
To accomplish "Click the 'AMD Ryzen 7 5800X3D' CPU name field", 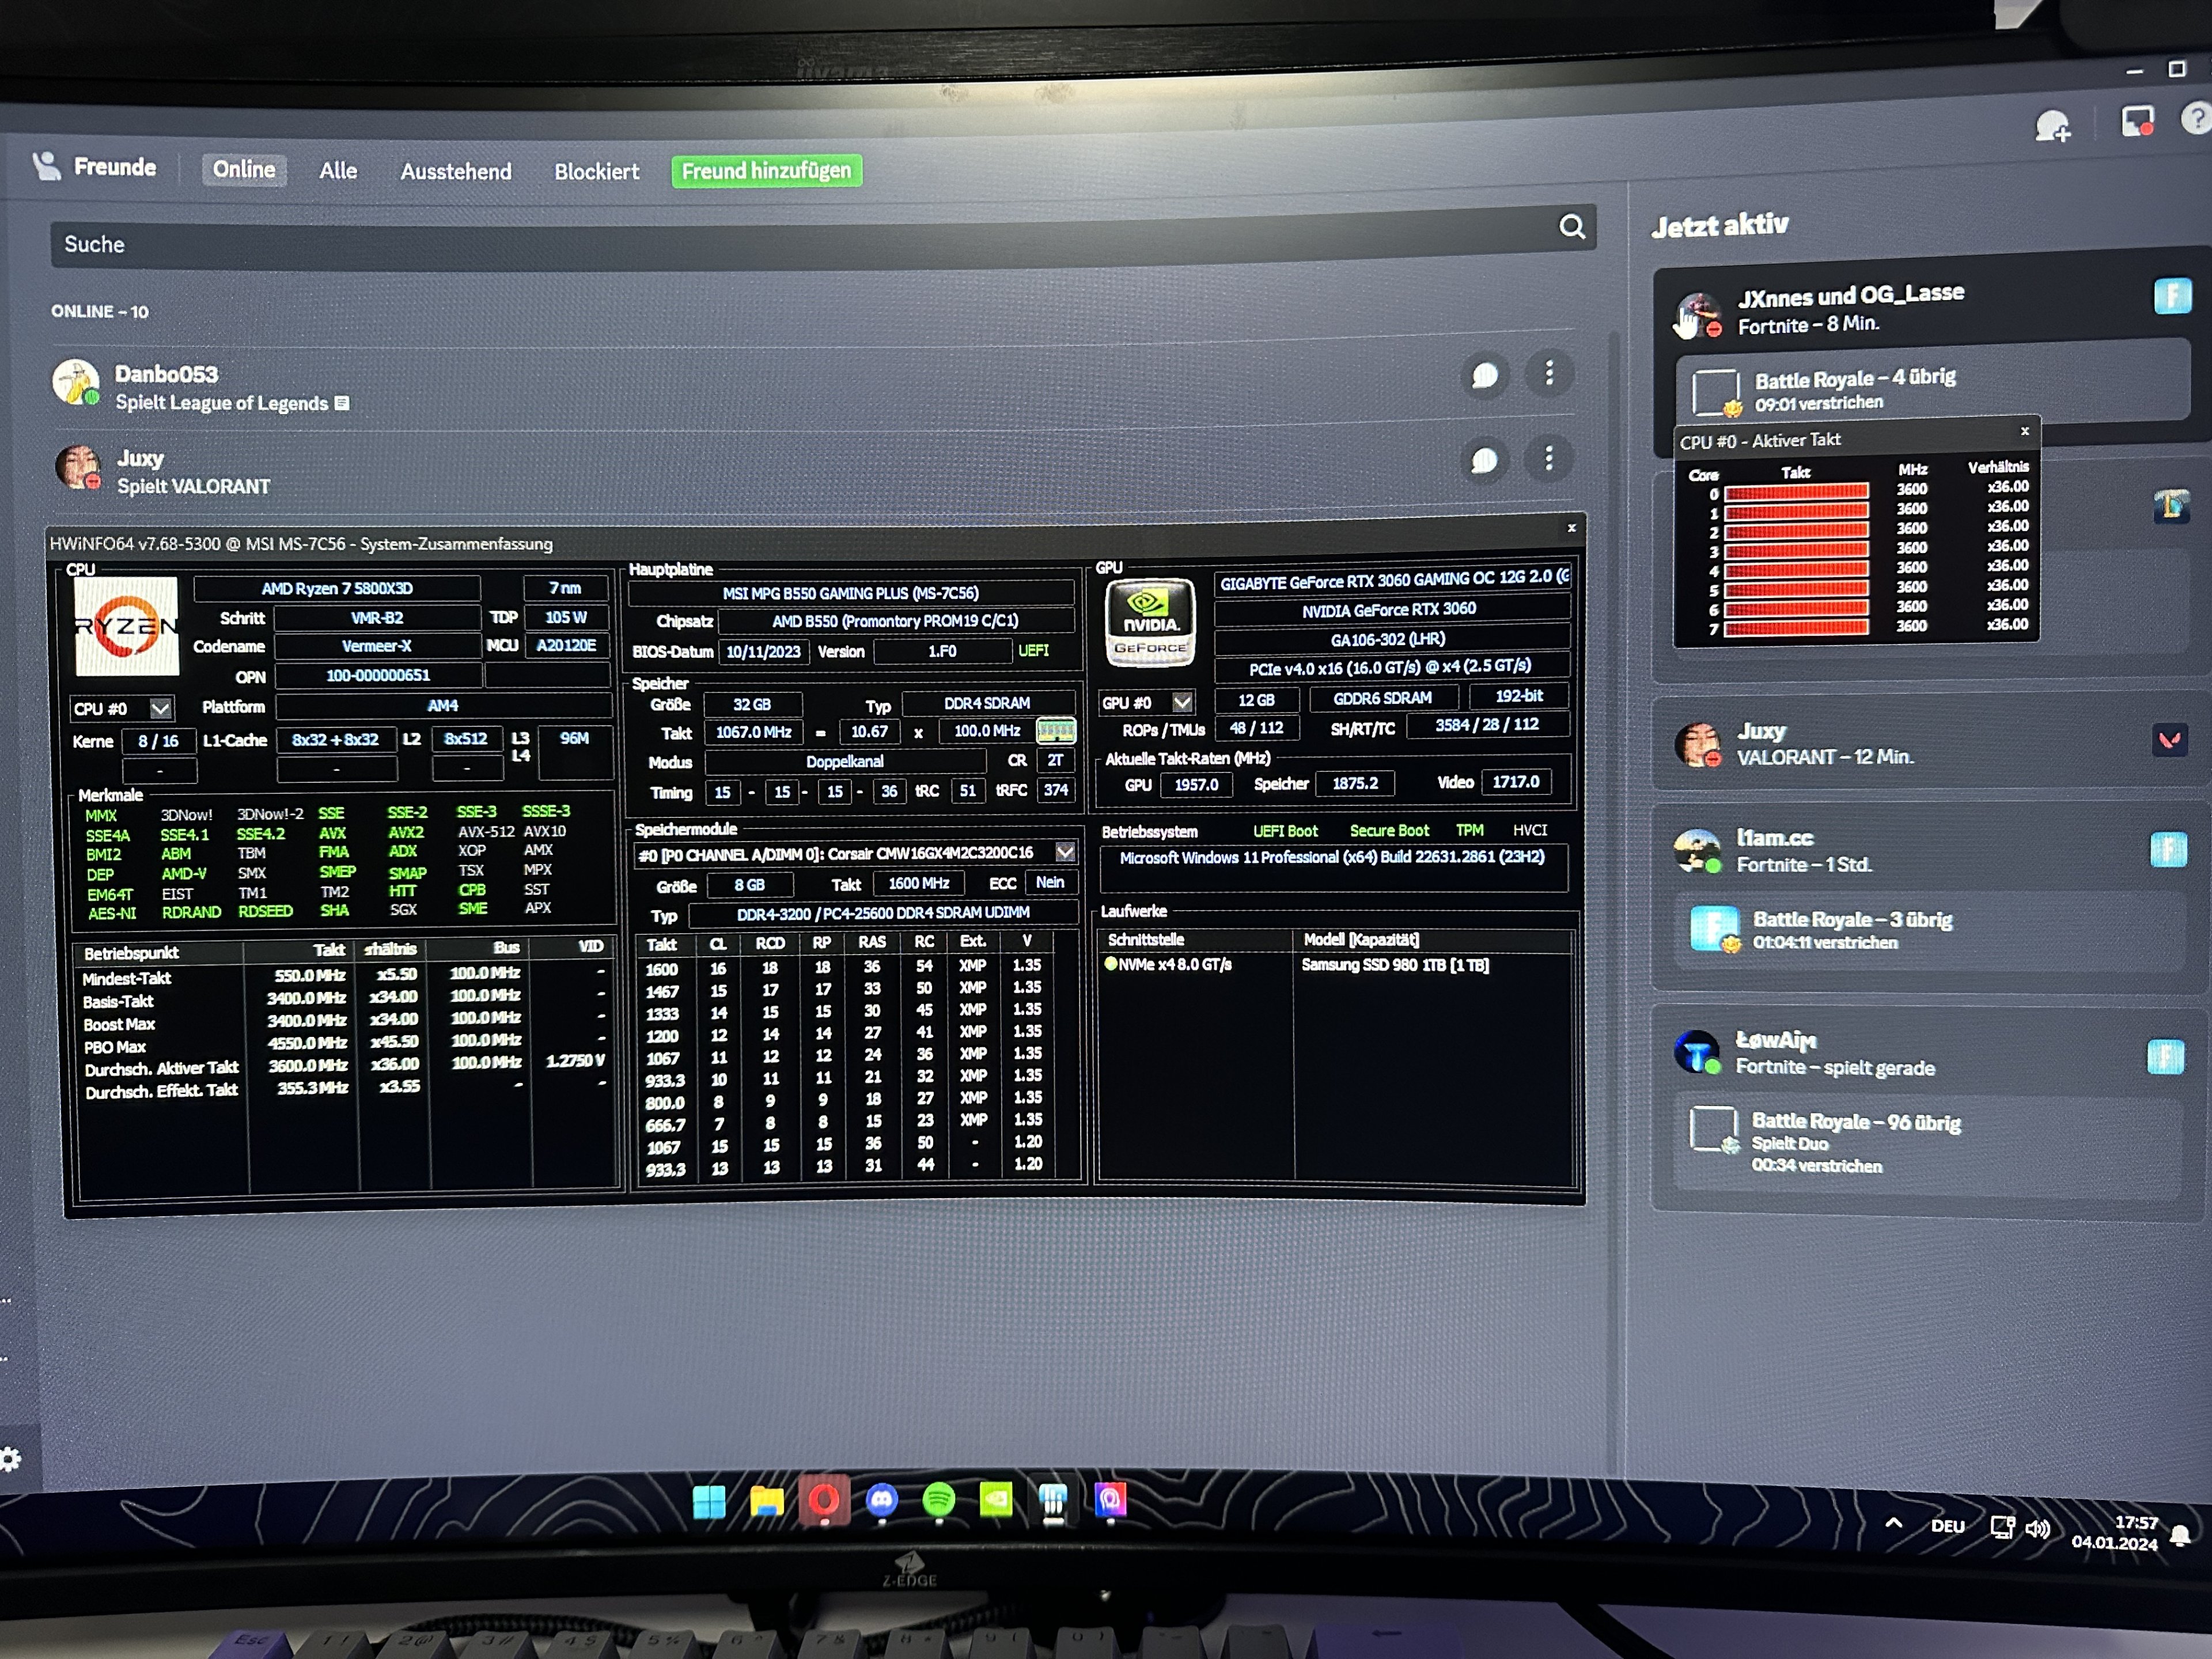I will pyautogui.click(x=337, y=588).
